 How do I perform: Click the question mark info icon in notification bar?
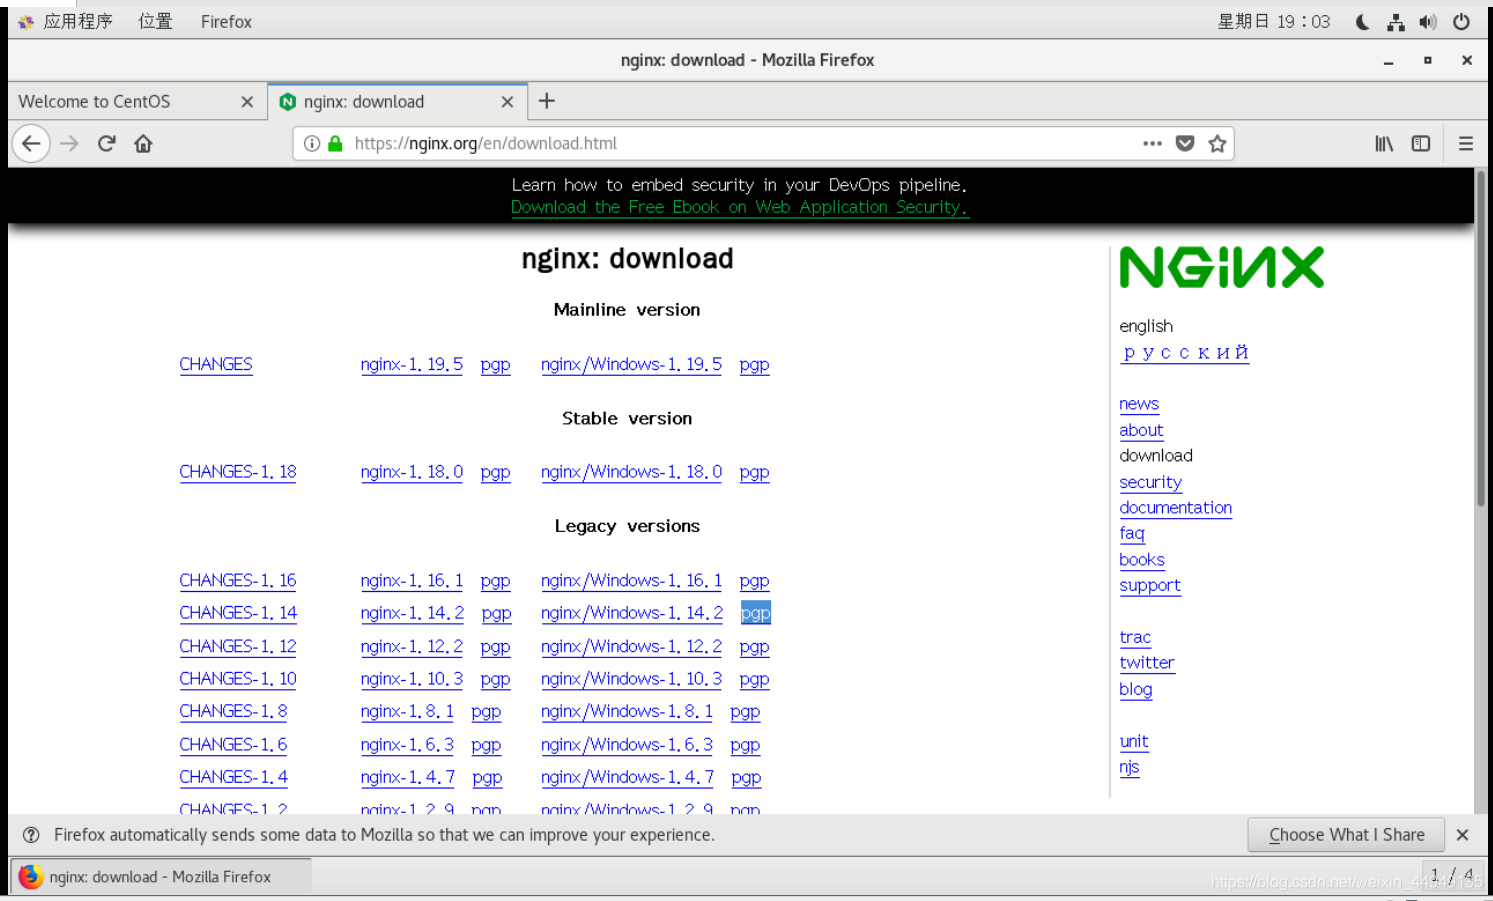[x=31, y=835]
